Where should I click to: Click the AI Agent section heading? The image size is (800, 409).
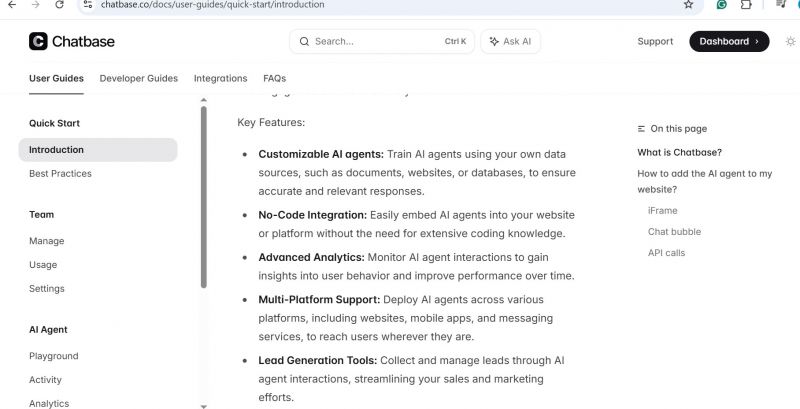tap(48, 329)
